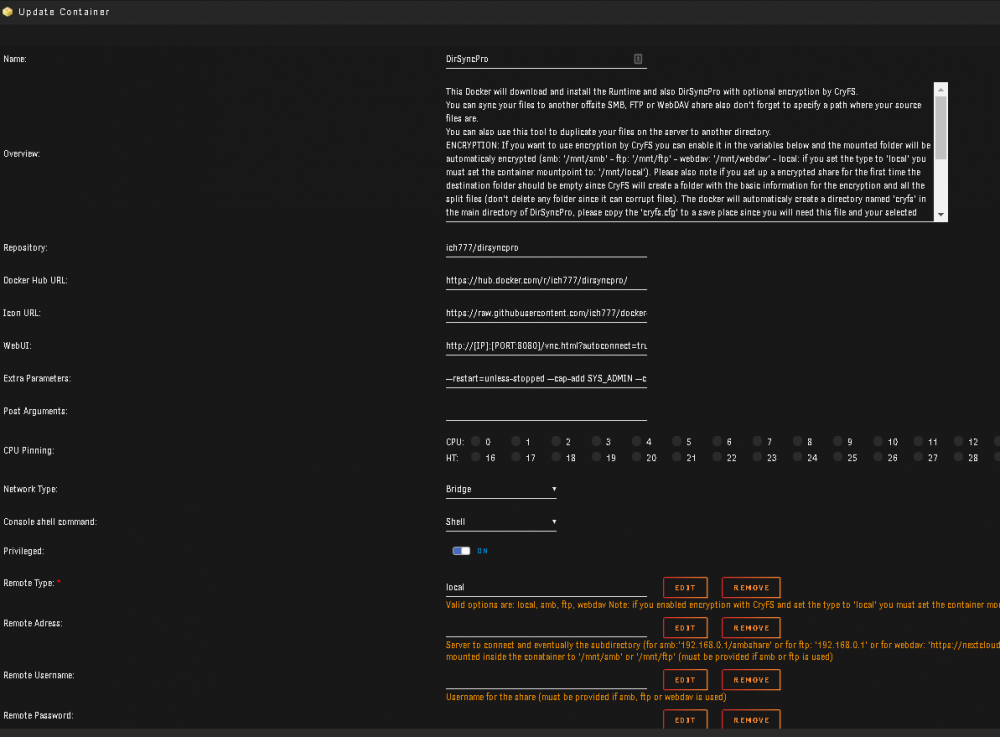The height and width of the screenshot is (737, 1000).
Task: Select CPU core 10 pinning checkbox
Action: coord(878,441)
